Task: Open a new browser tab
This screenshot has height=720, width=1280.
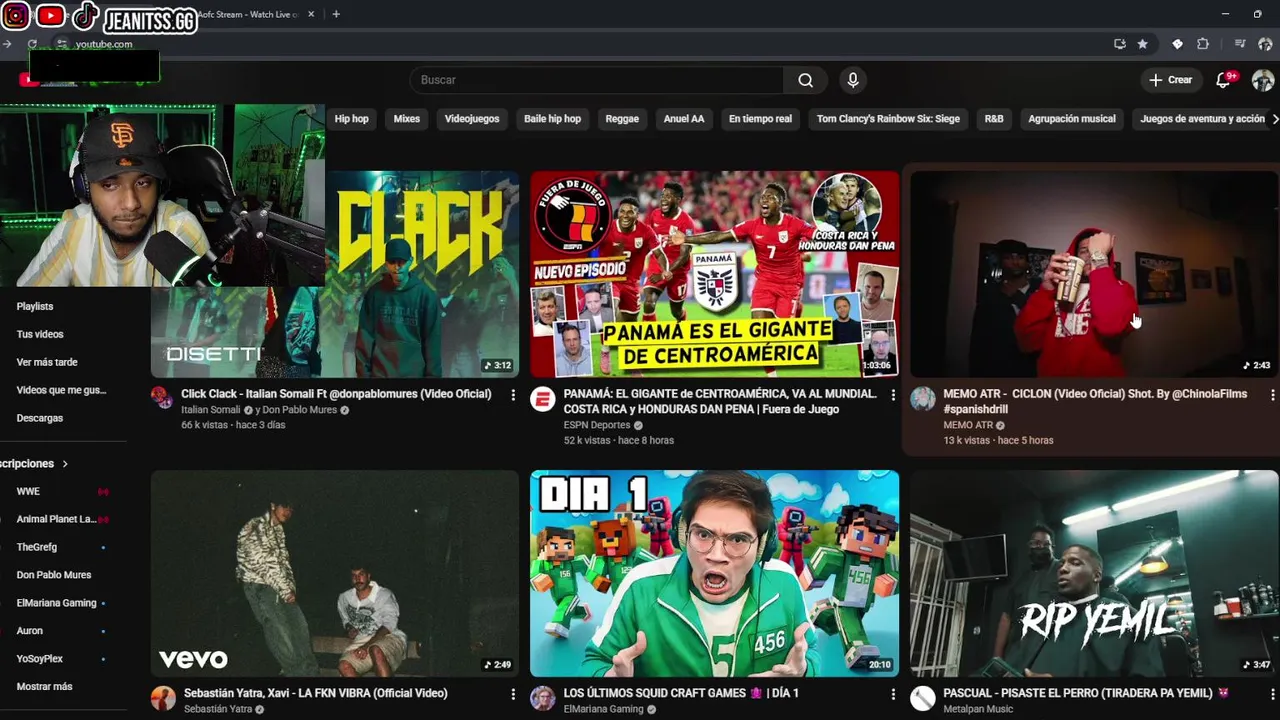Action: (x=336, y=14)
